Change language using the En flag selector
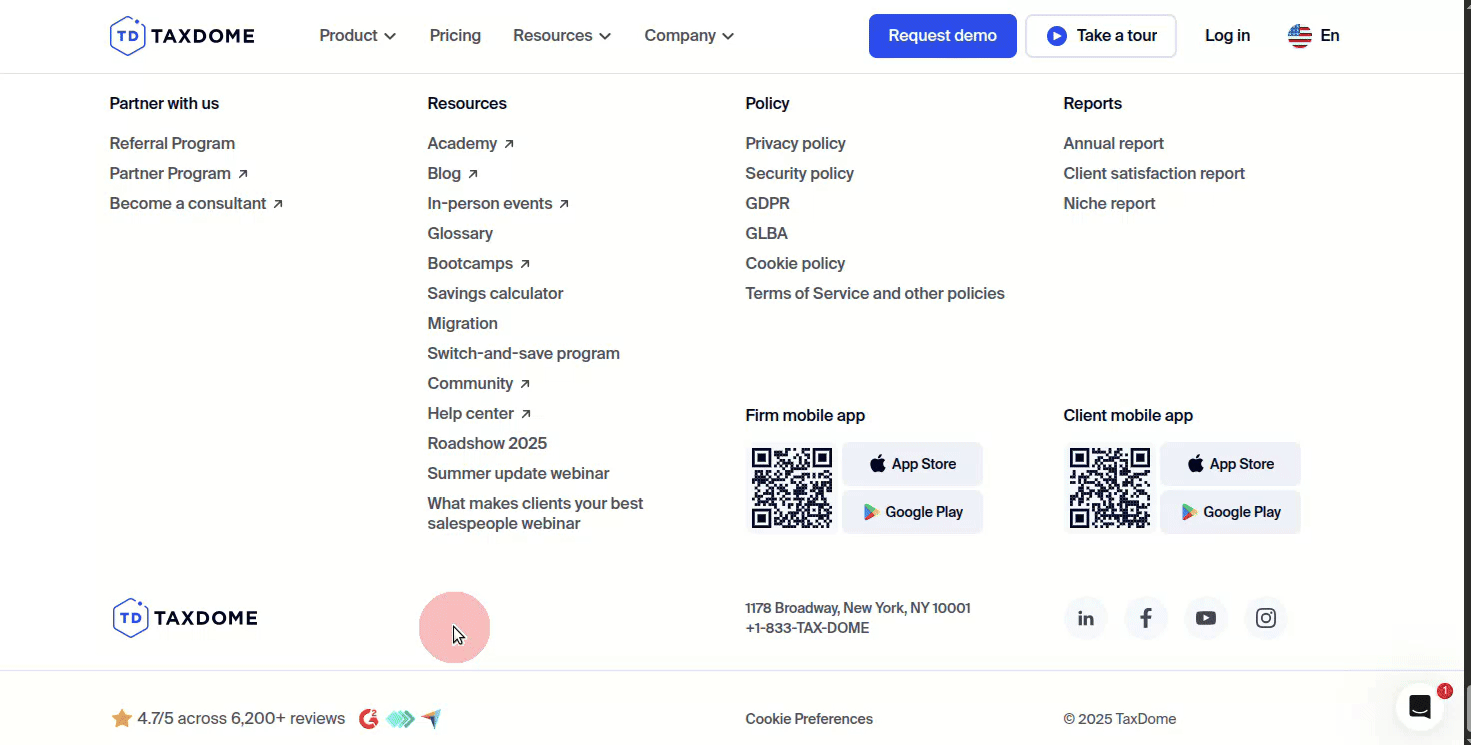Viewport: 1471px width, 745px height. coord(1314,36)
